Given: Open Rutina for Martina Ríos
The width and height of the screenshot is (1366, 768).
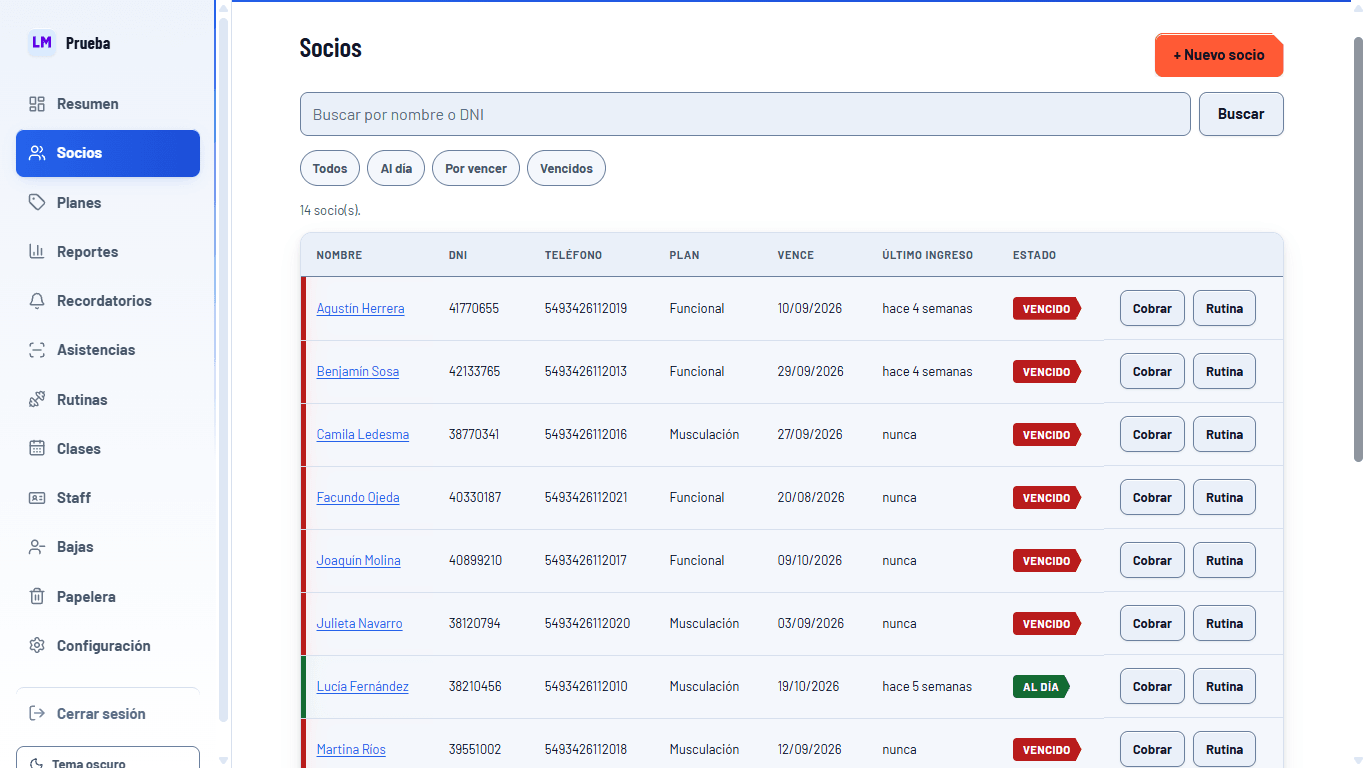Looking at the screenshot, I should pyautogui.click(x=1224, y=749).
